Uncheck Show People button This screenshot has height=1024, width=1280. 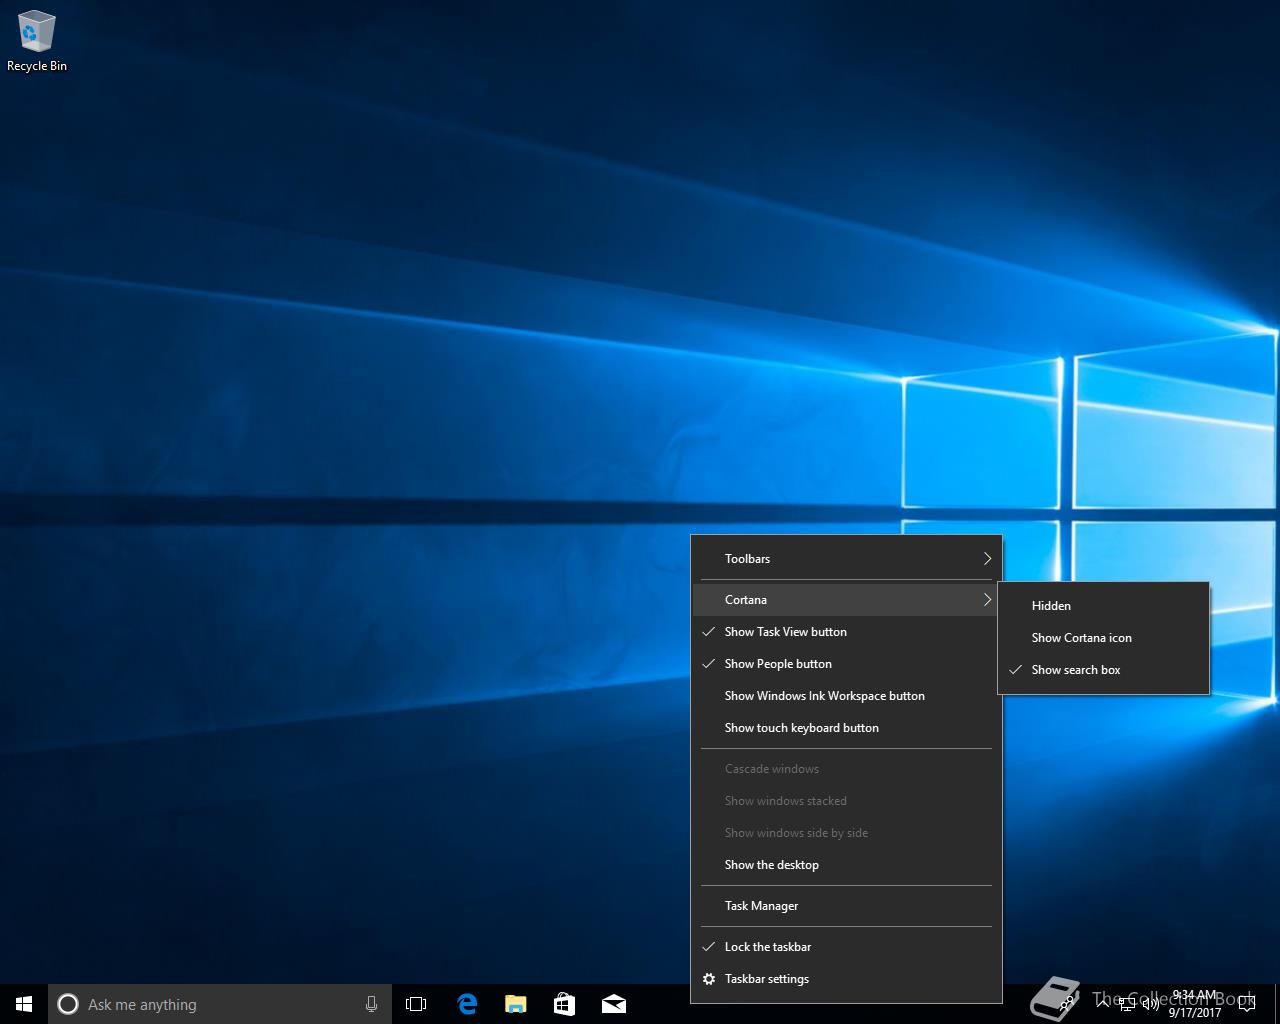(778, 664)
